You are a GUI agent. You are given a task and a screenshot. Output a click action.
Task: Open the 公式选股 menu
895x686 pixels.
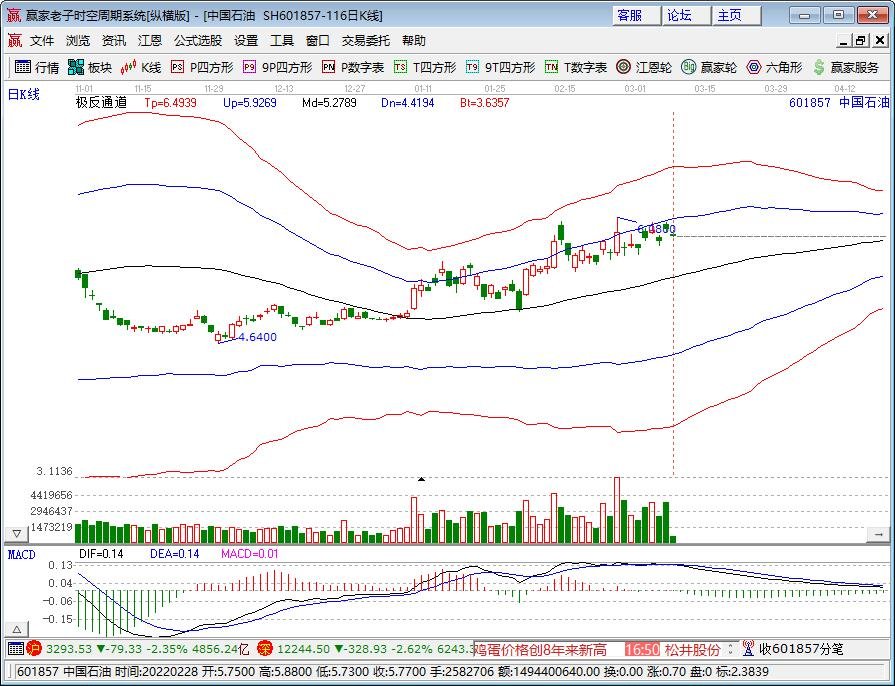tap(198, 41)
